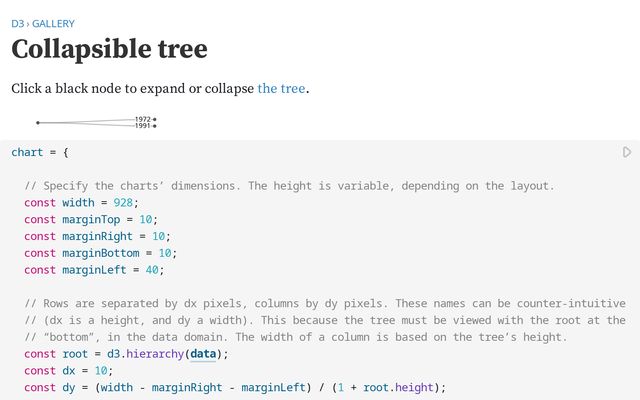The image size is (640, 400).
Task: Open the D3 breadcrumb link
Action: (17, 23)
